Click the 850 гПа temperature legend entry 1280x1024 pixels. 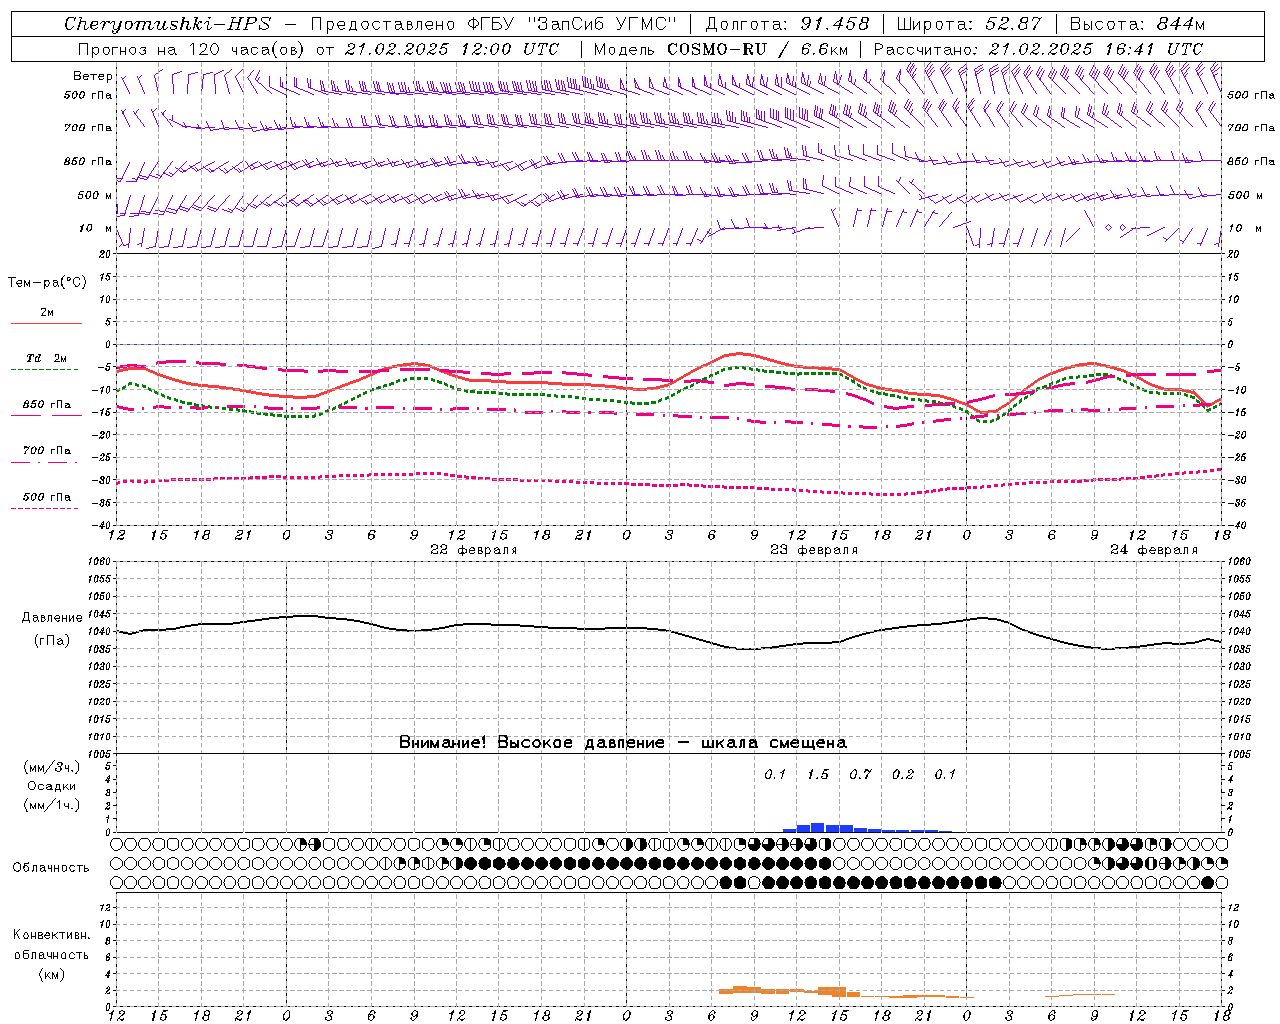point(47,405)
